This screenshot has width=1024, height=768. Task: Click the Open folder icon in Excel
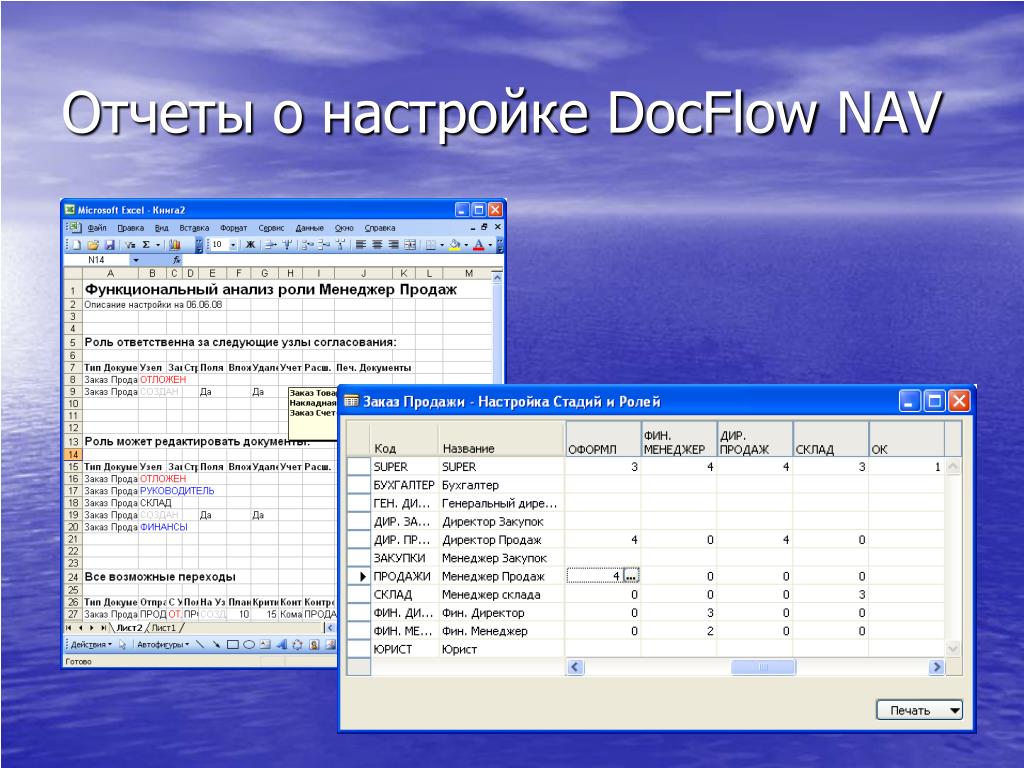(93, 245)
